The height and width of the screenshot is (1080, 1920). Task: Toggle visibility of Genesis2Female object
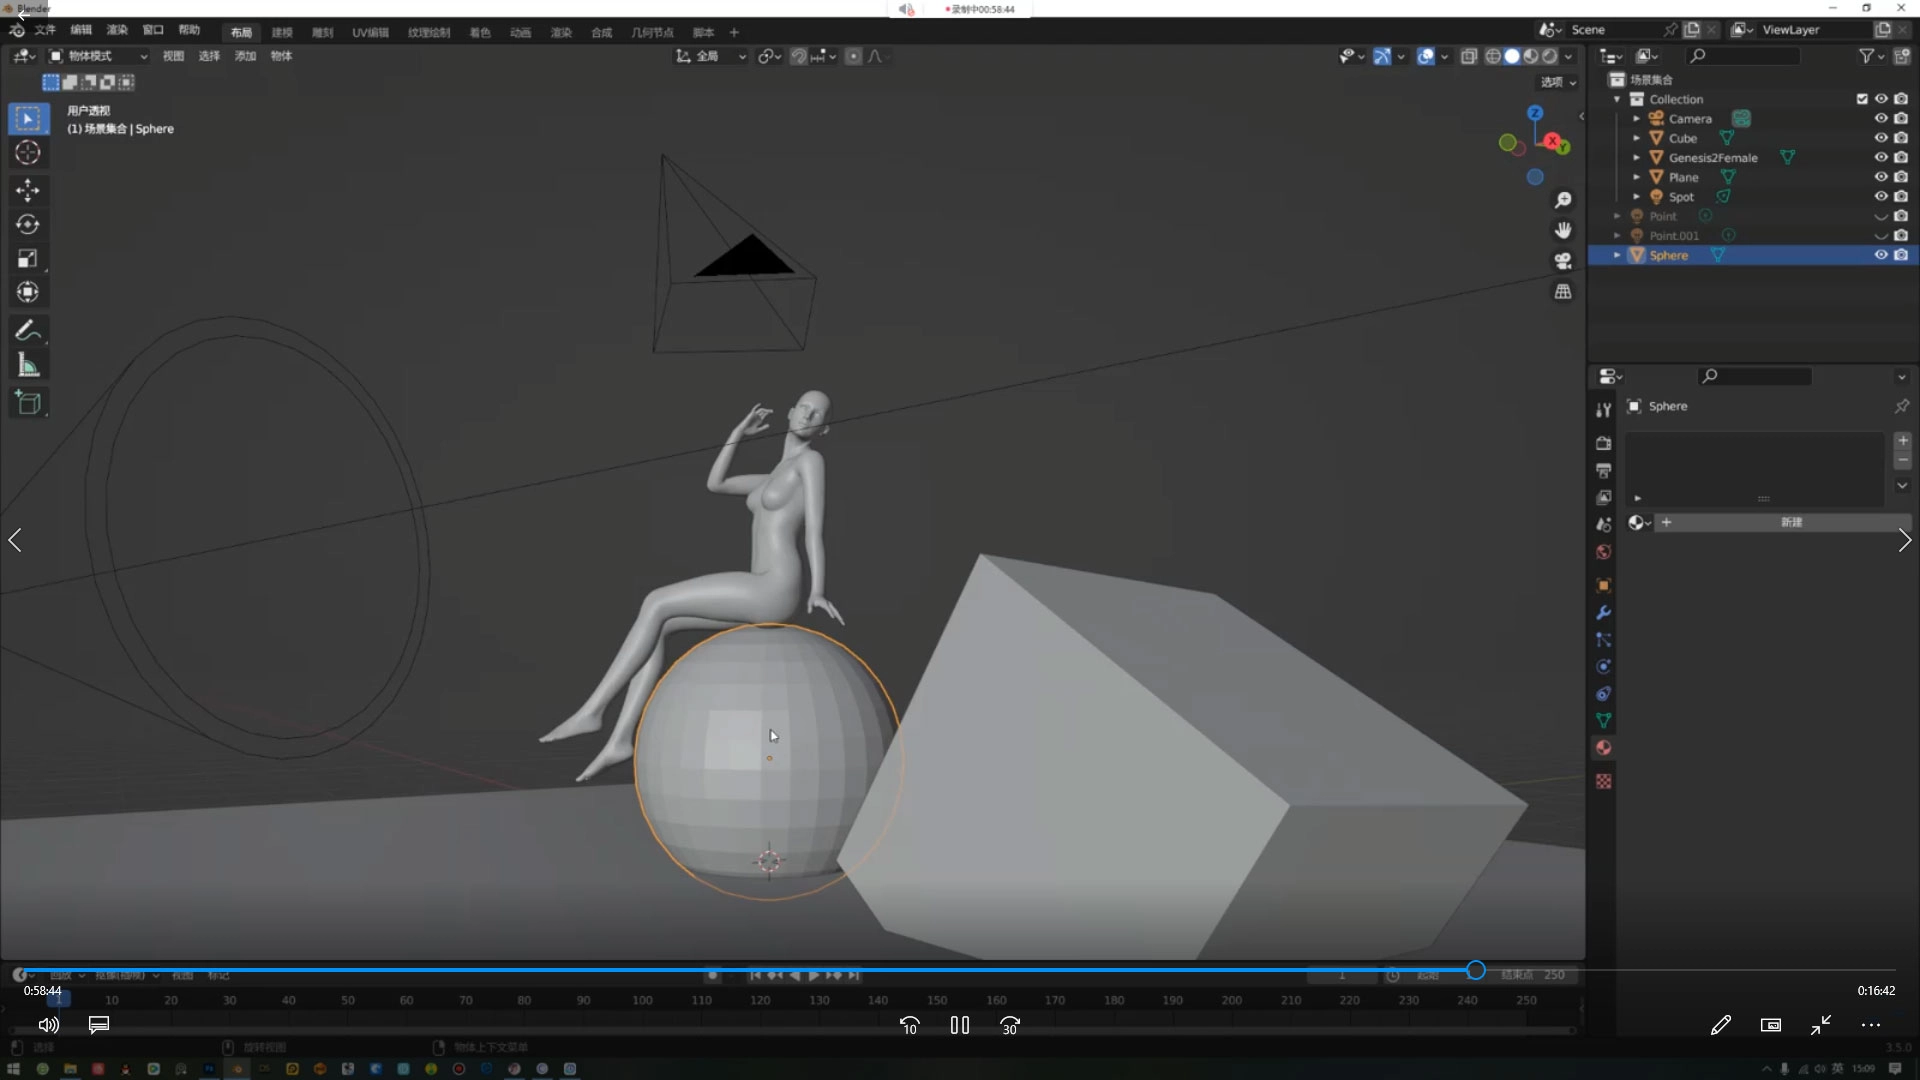[x=1880, y=157]
